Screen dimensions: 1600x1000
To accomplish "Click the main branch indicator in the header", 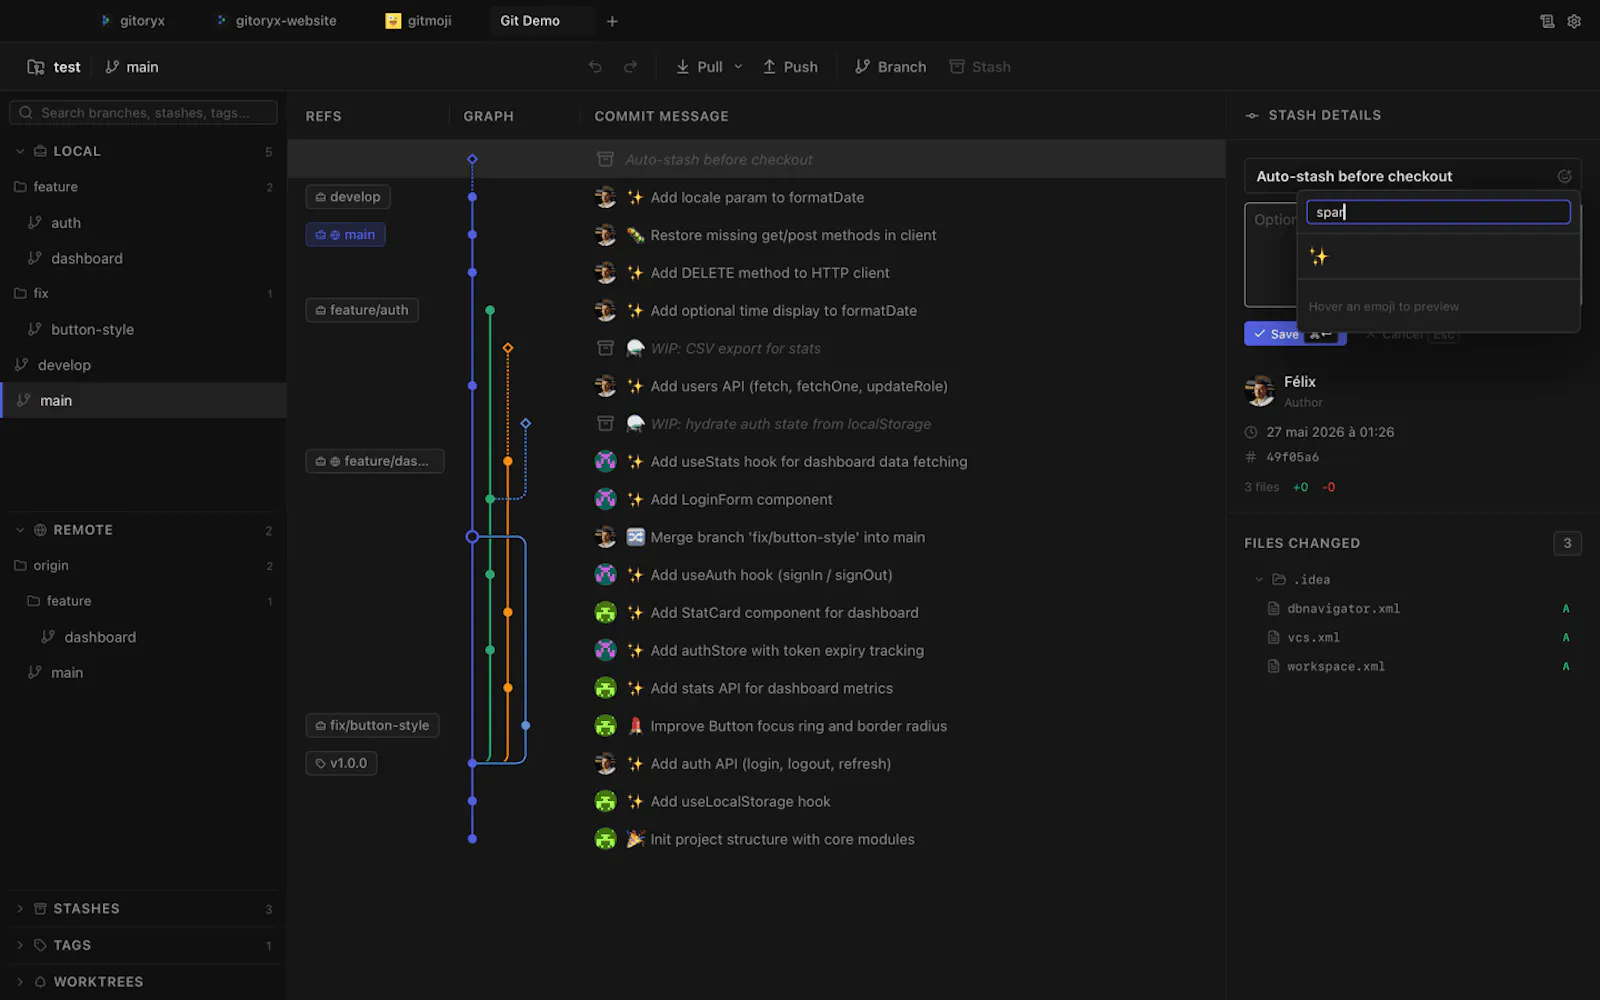I will coord(132,67).
